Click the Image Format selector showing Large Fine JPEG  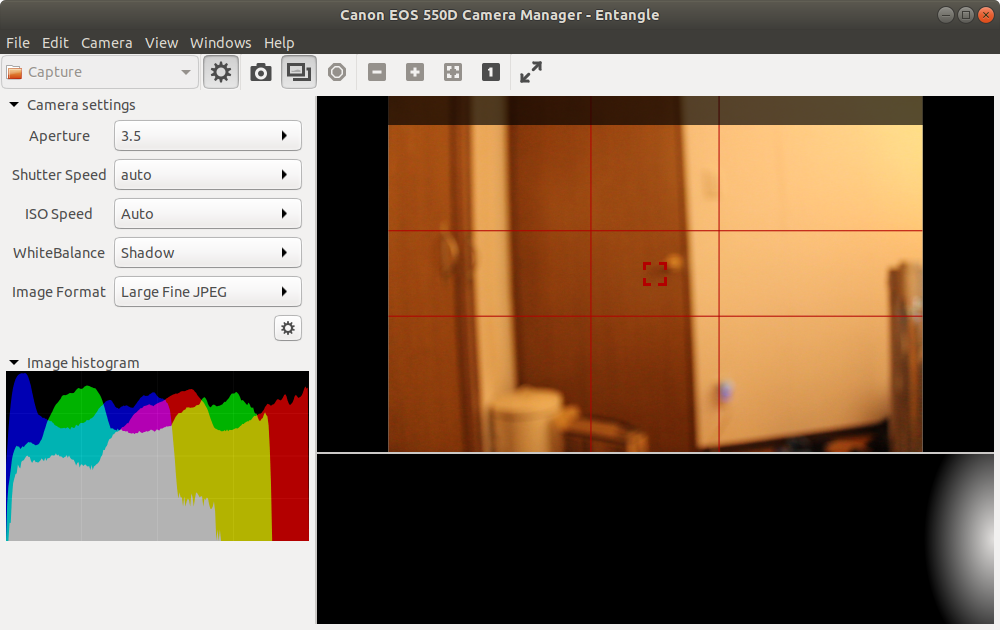pos(207,291)
